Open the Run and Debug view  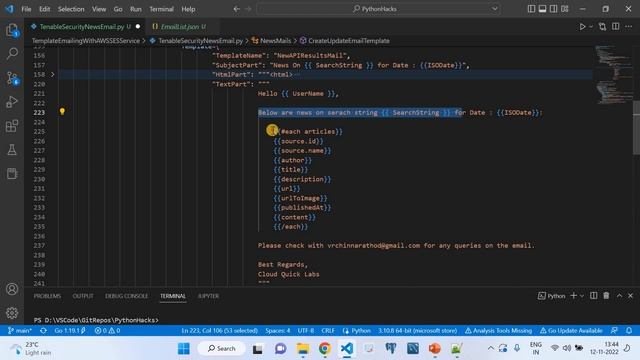click(12, 102)
